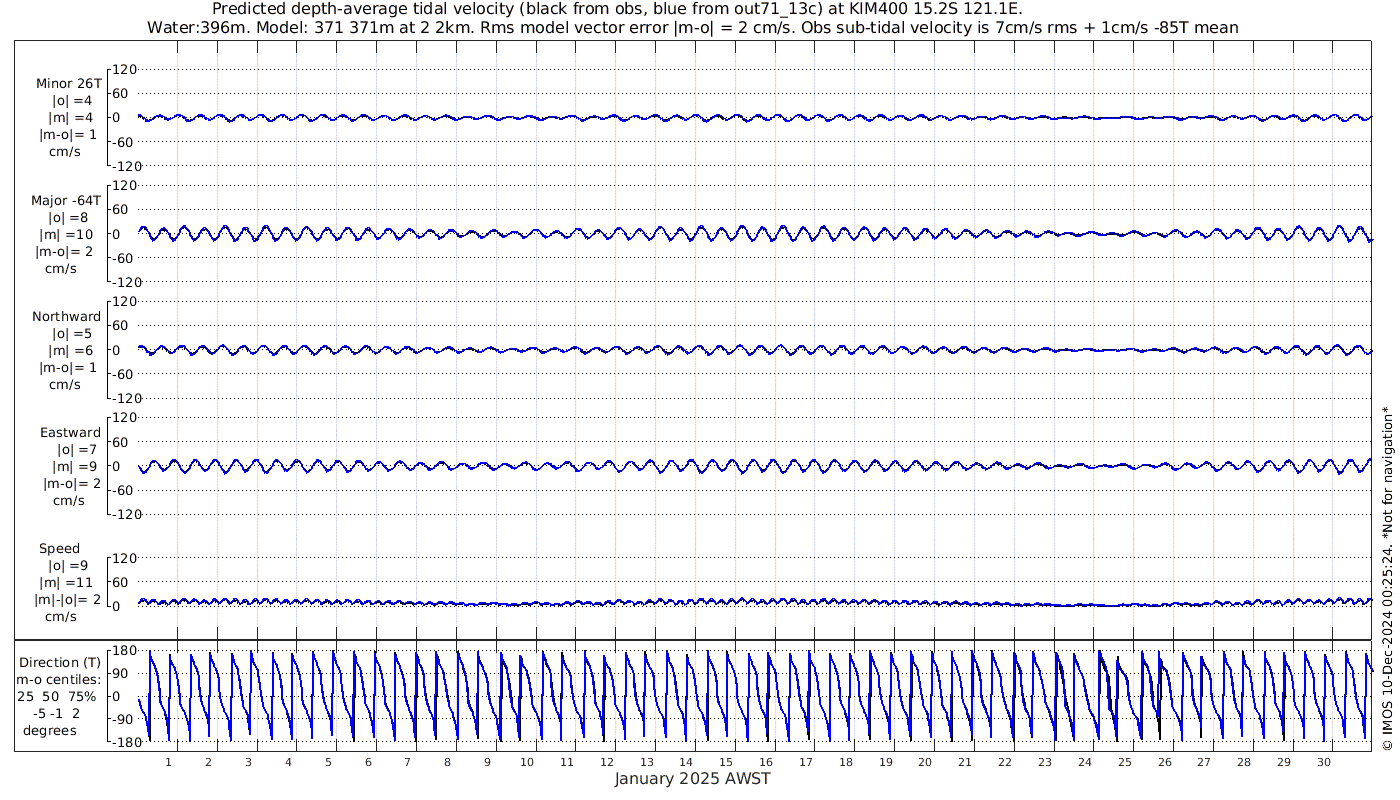
Task: Click the 180 tick on the Direction panel
Action: [125, 651]
